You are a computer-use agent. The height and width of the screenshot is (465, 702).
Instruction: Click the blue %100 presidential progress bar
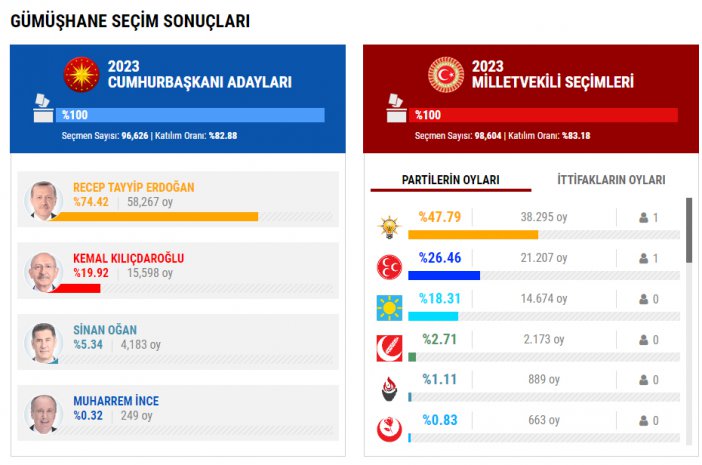tap(190, 115)
